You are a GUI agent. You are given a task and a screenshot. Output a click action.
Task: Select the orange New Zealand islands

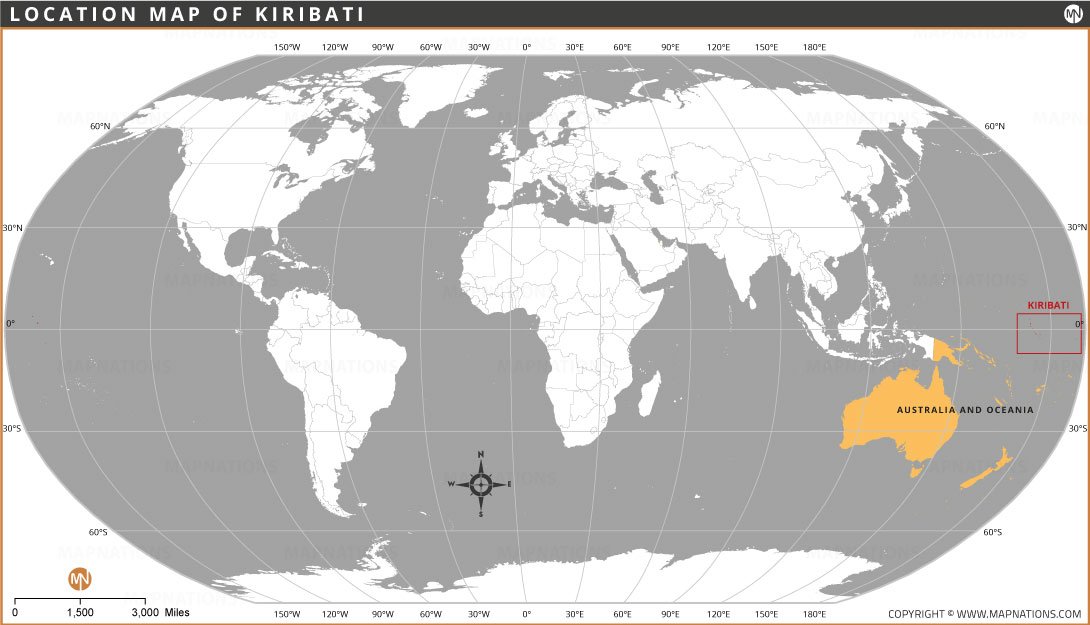coord(988,470)
